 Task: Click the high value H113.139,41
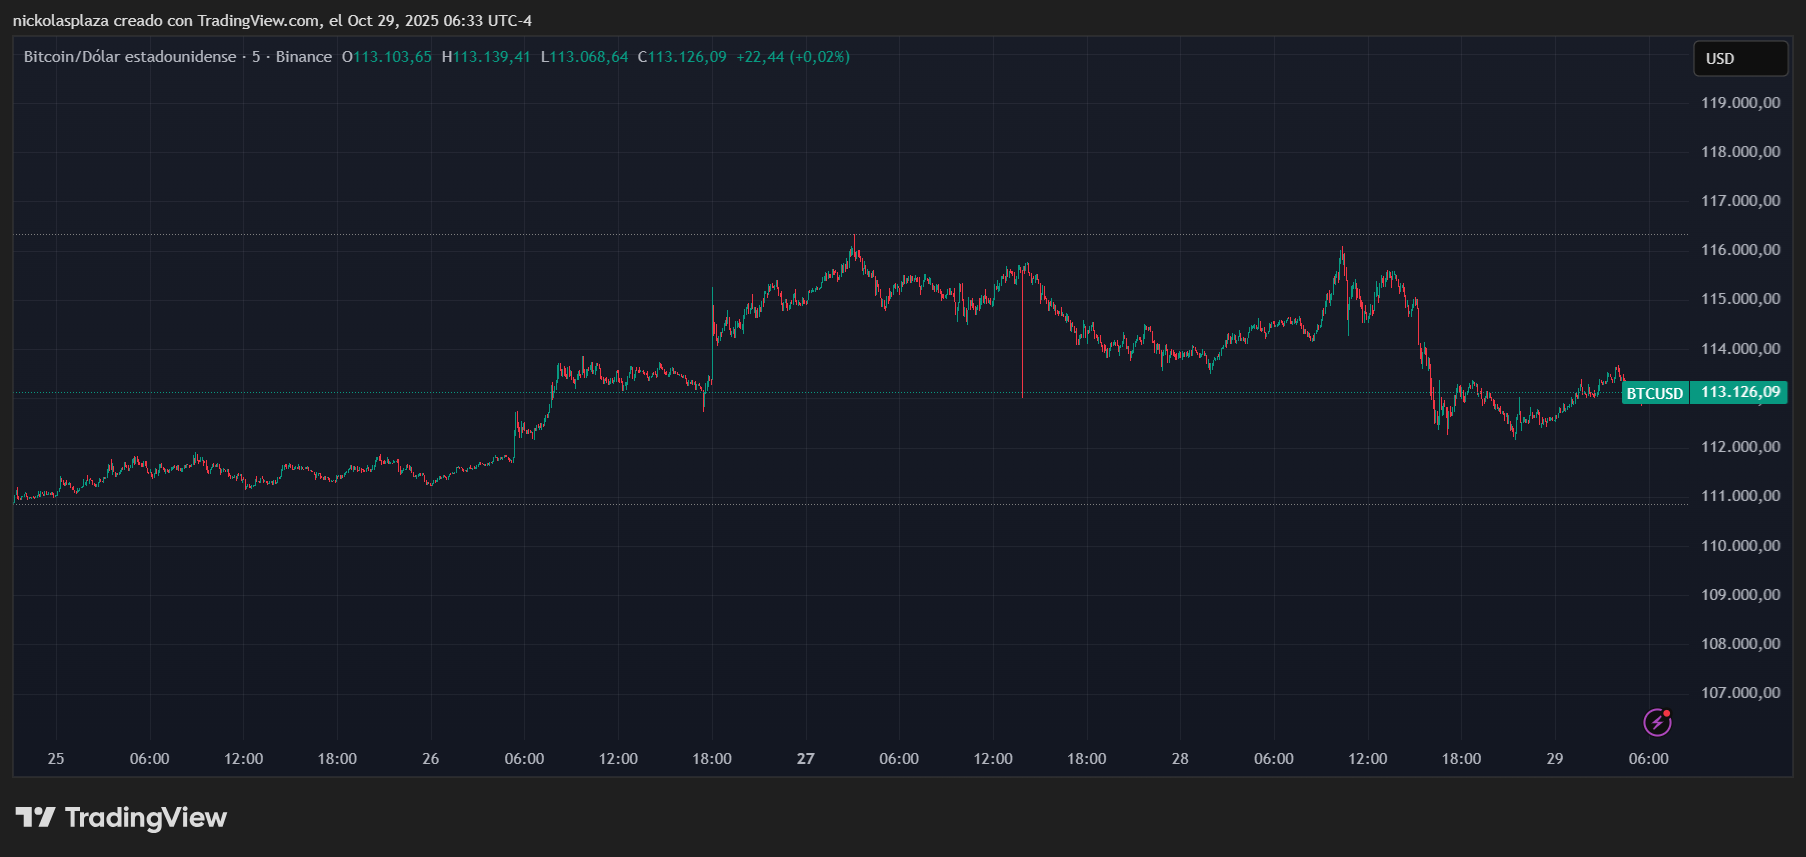click(x=486, y=57)
